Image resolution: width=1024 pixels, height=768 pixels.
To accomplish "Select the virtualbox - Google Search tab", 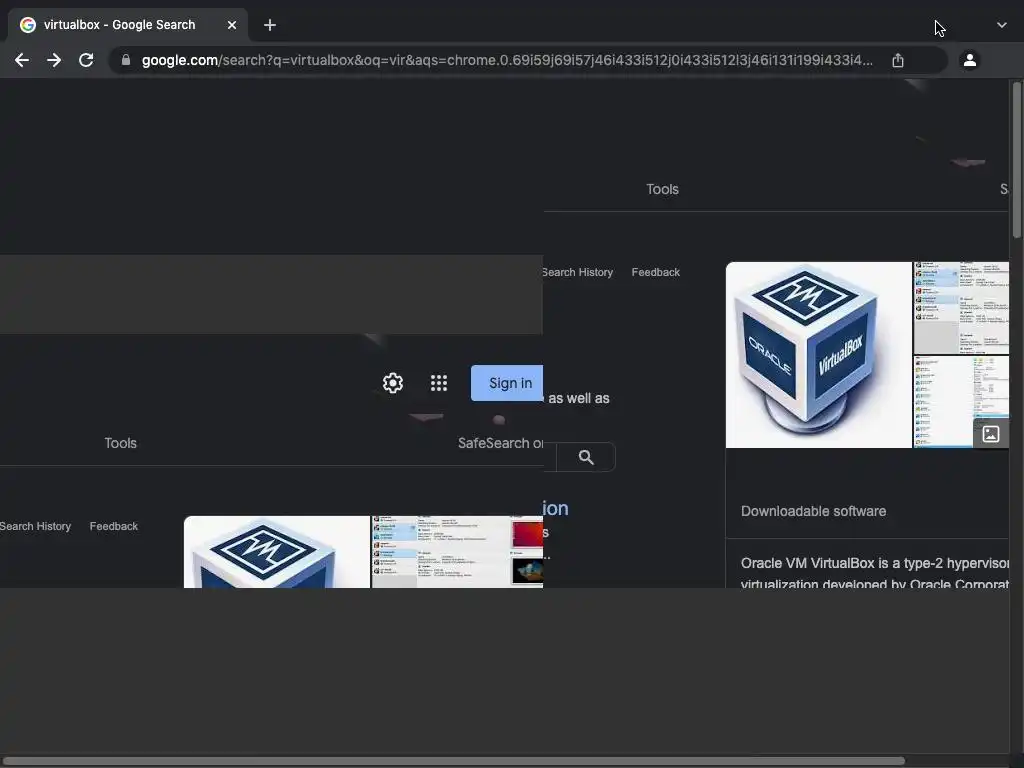I will click(128, 25).
